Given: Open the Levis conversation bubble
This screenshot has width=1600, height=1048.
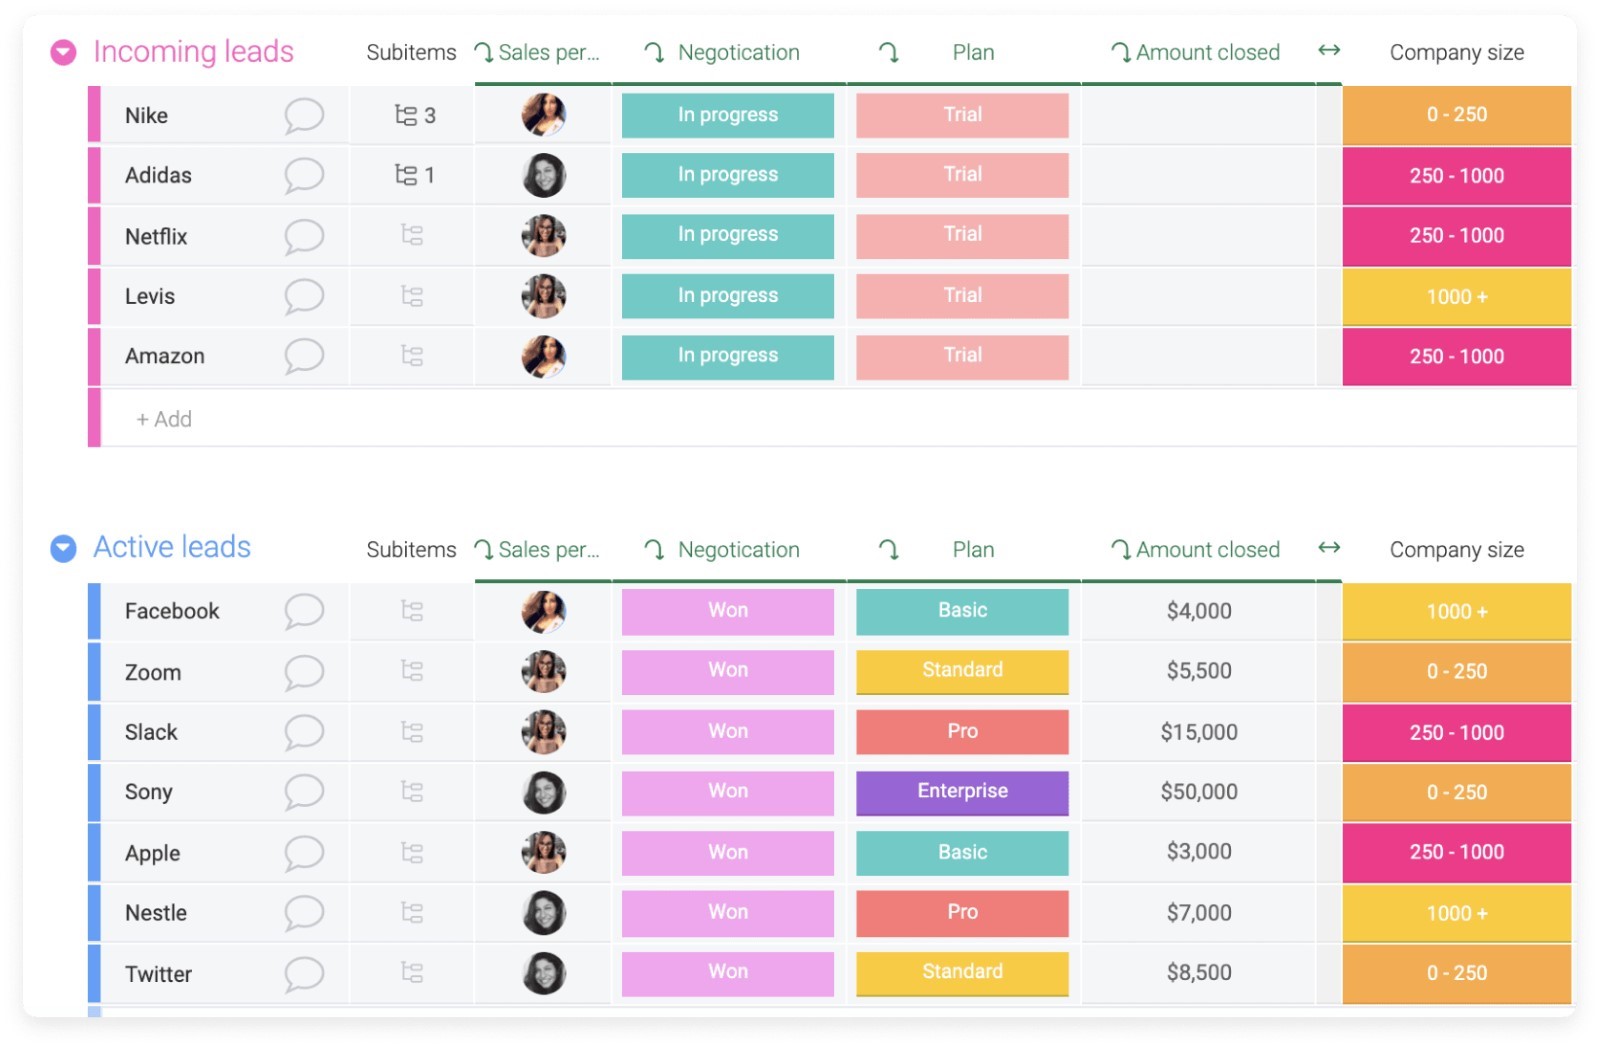Looking at the screenshot, I should point(304,297).
